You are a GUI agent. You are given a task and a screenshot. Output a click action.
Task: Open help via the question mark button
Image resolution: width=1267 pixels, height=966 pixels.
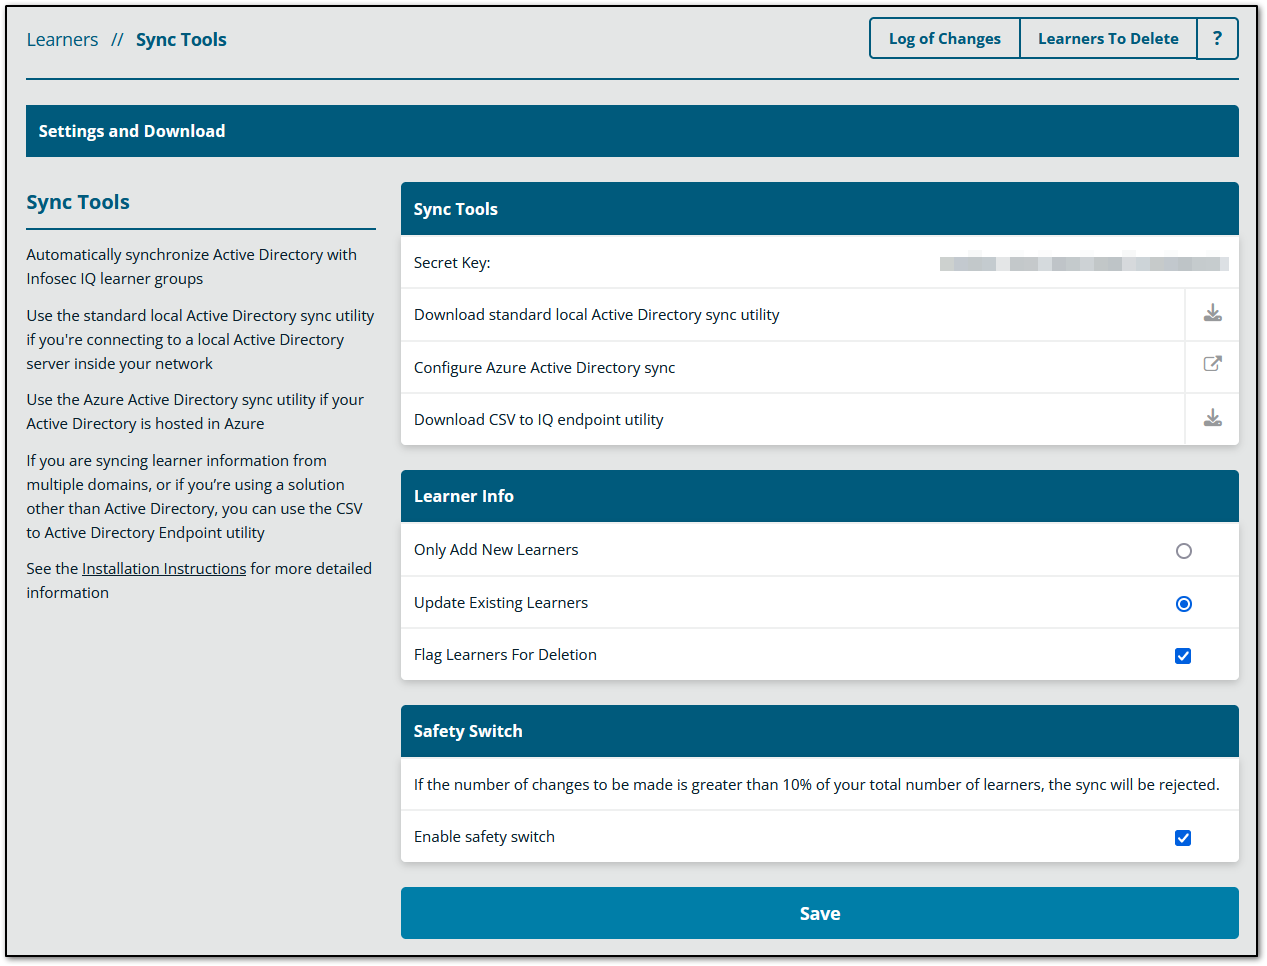[x=1217, y=38]
